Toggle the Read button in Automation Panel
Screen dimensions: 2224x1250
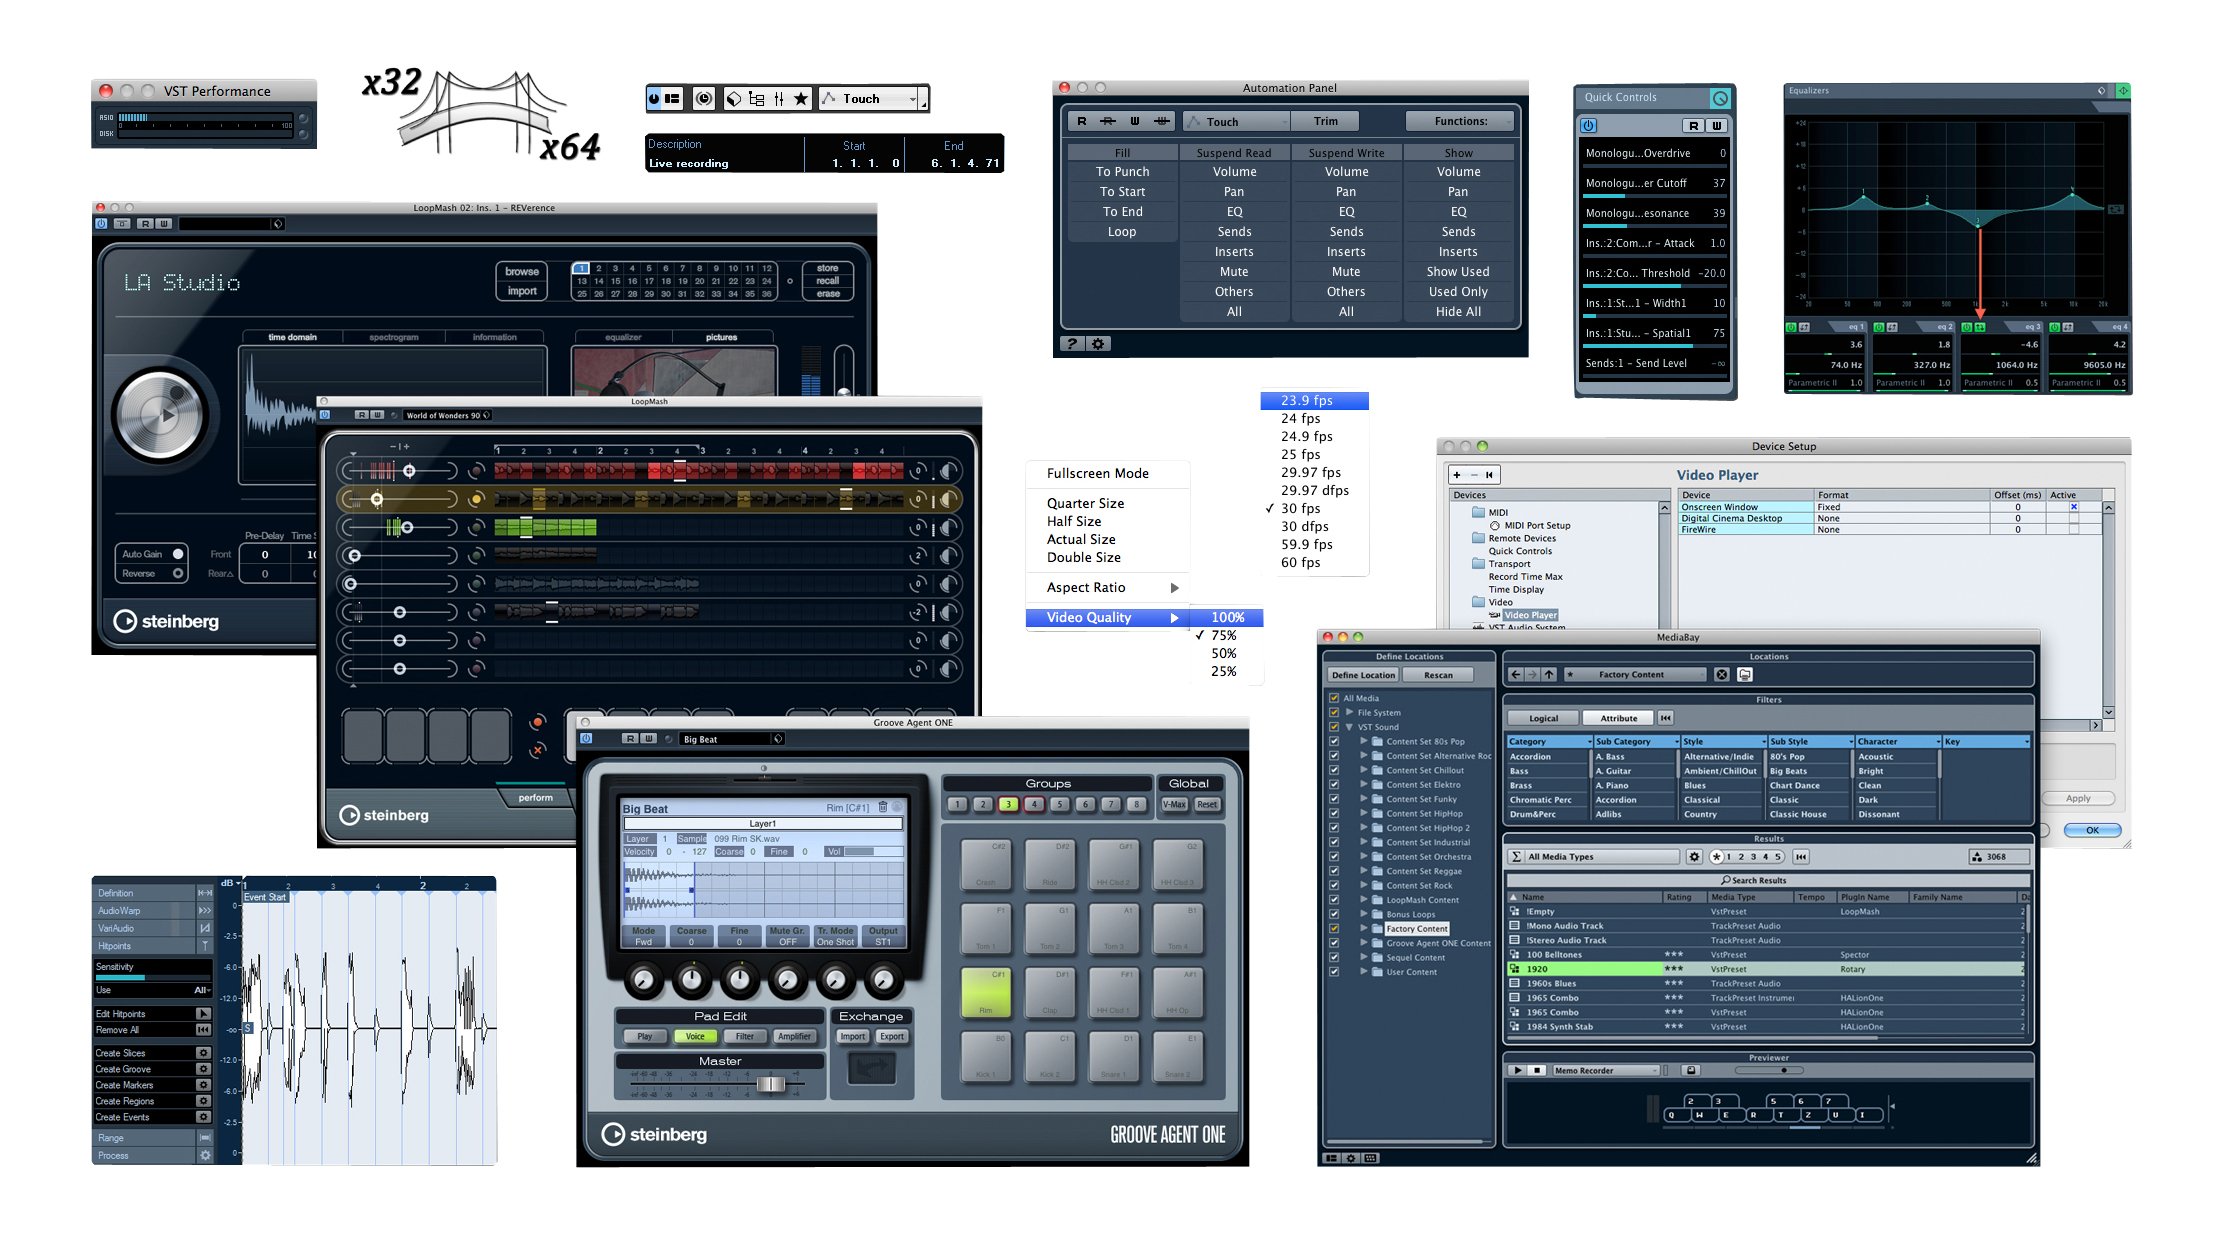tap(1081, 122)
